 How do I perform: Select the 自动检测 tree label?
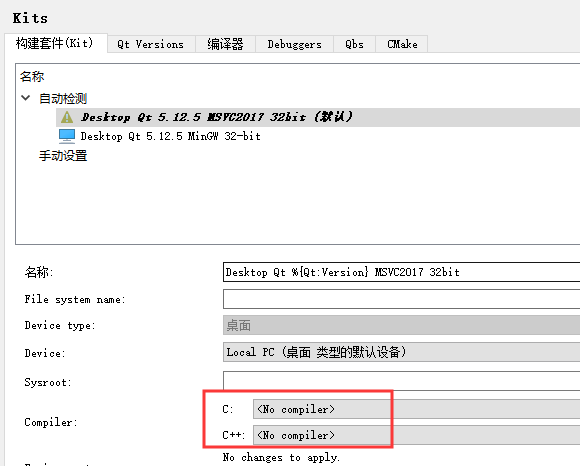pyautogui.click(x=63, y=99)
